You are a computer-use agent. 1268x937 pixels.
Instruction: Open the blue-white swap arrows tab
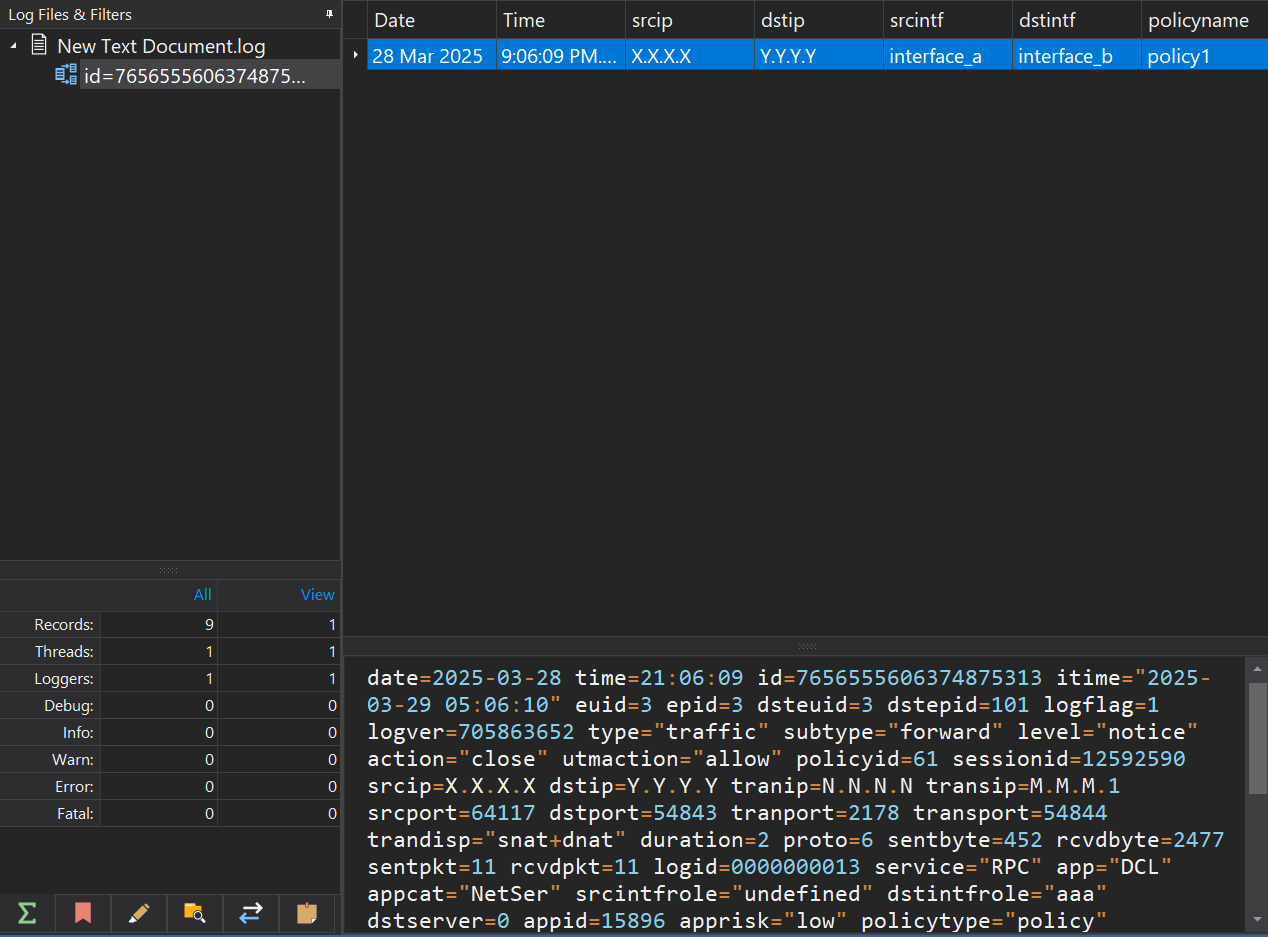[x=251, y=912]
